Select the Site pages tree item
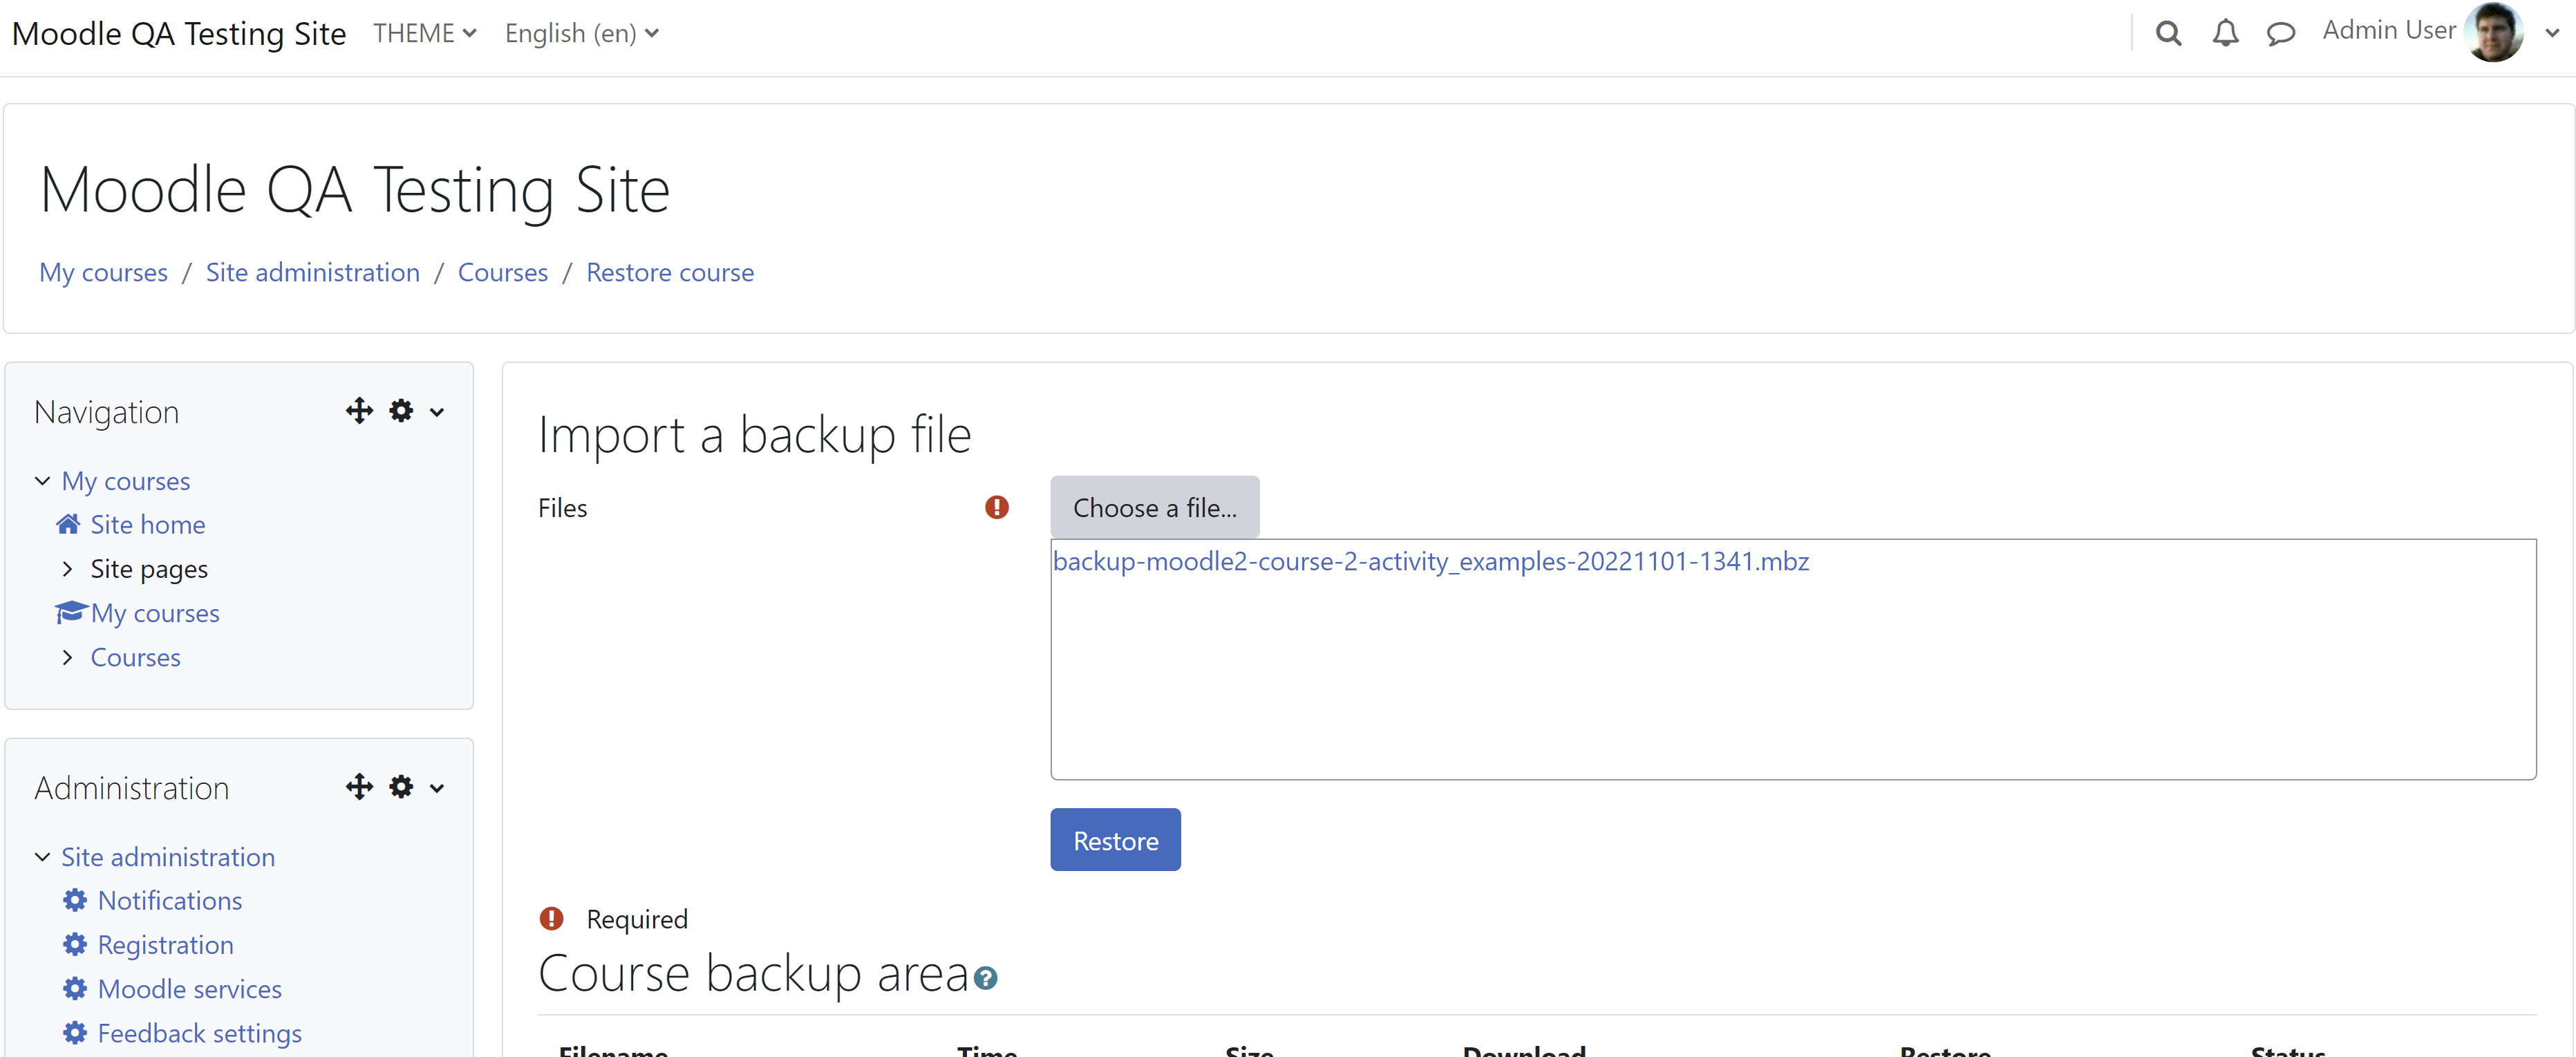Screen dimensions: 2576x1057 click(x=149, y=569)
